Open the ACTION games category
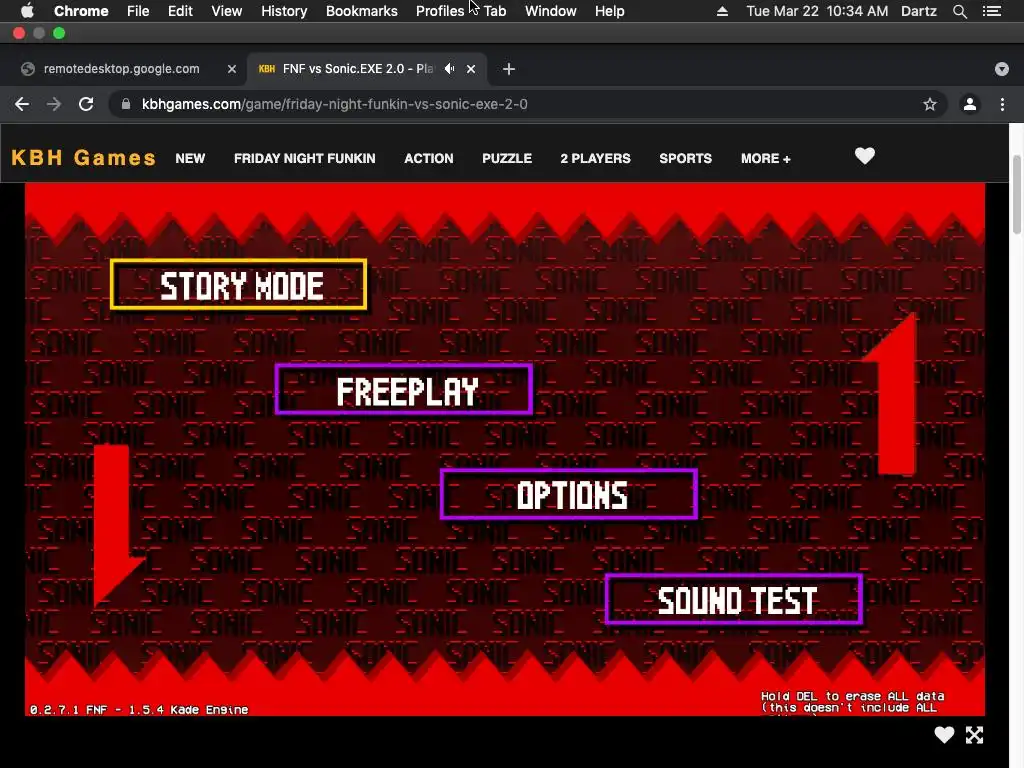 [x=428, y=158]
